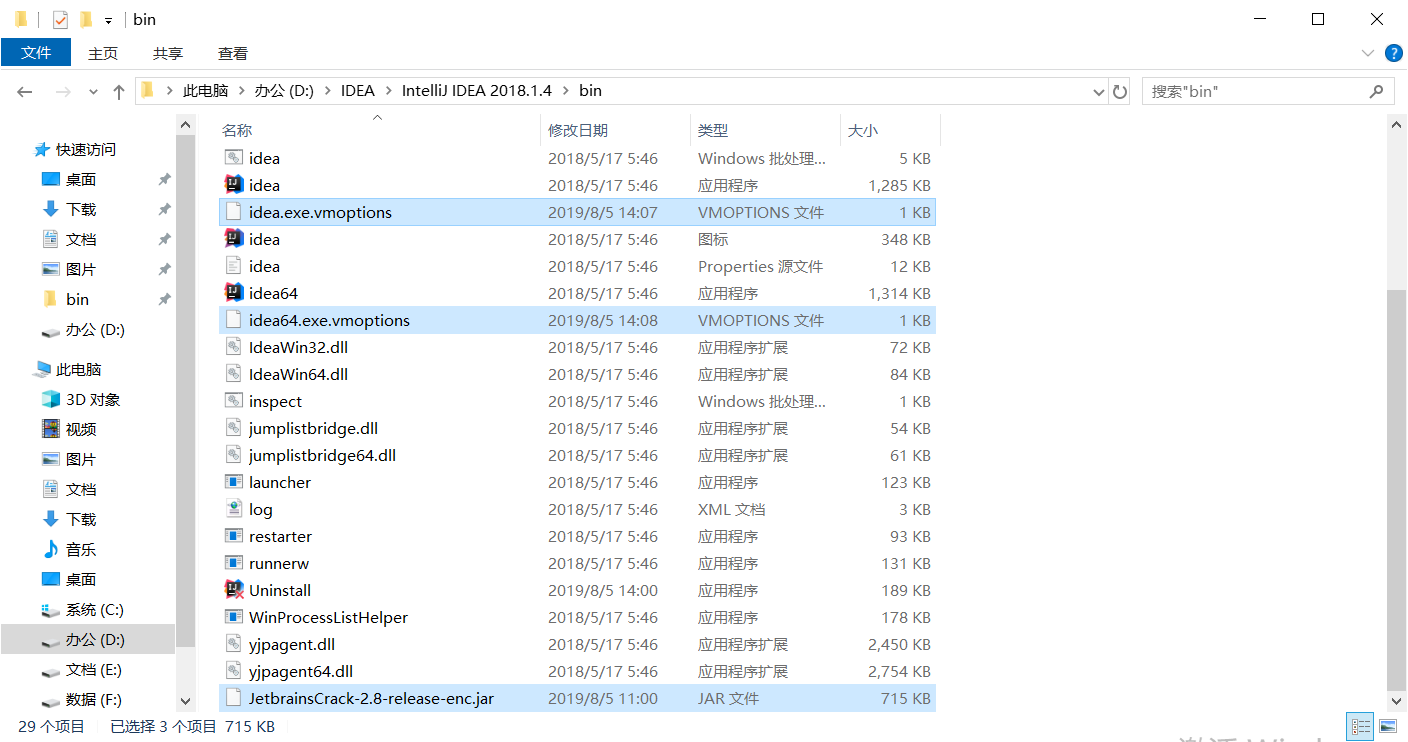Expand the address bar history dropdown
The height and width of the screenshot is (742, 1408).
(x=1099, y=91)
